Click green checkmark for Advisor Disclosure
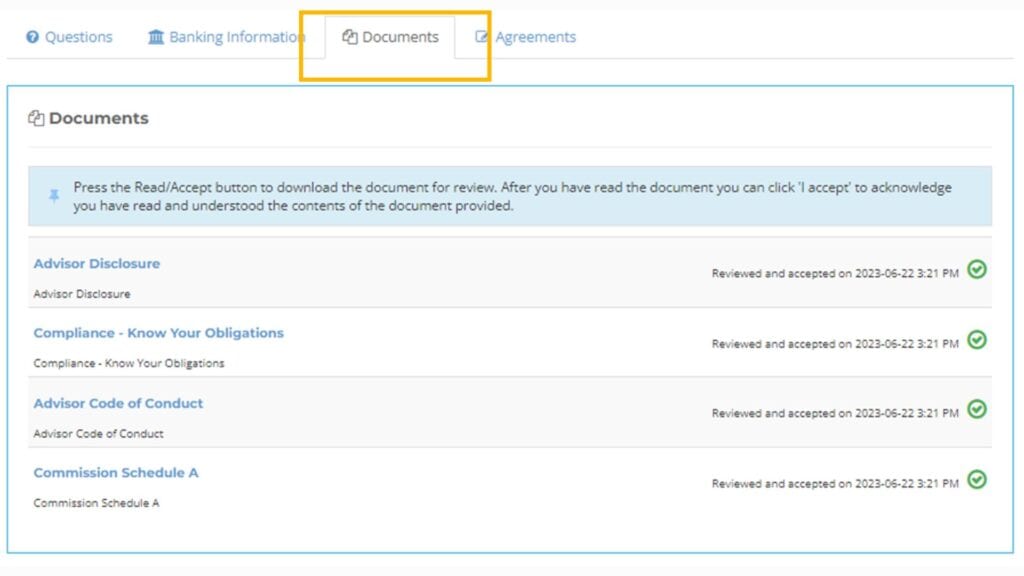 (977, 269)
